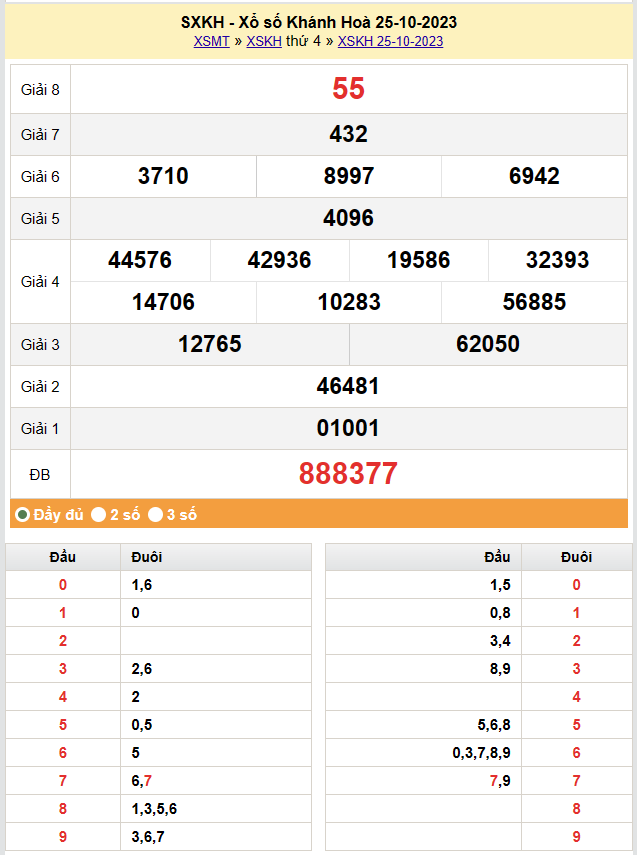Select the Giải 4 number 44576
The height and width of the screenshot is (855, 637).
(x=140, y=260)
